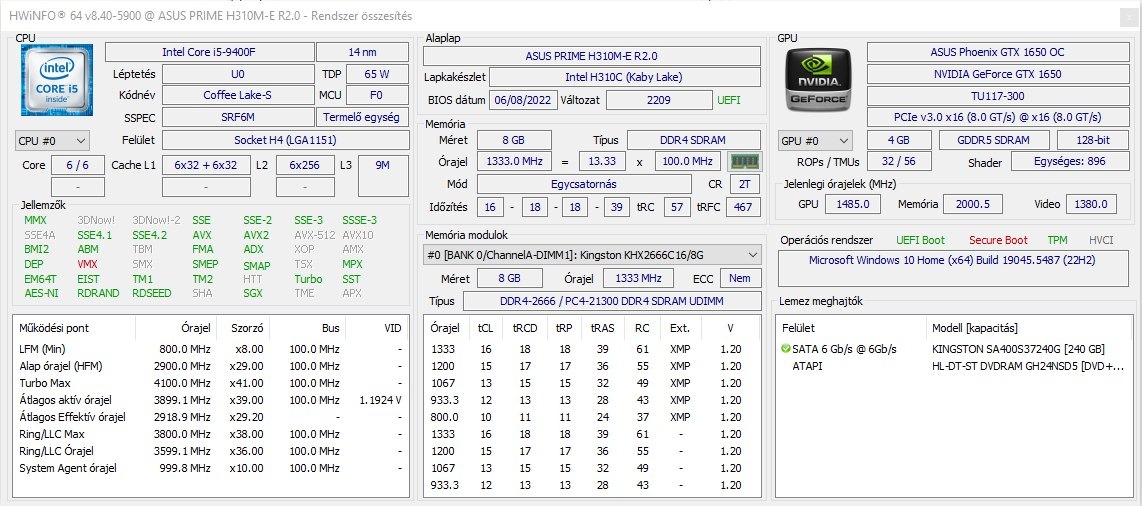Click the Alap órajel (HFM) row
This screenshot has width=1142, height=506.
211,366
